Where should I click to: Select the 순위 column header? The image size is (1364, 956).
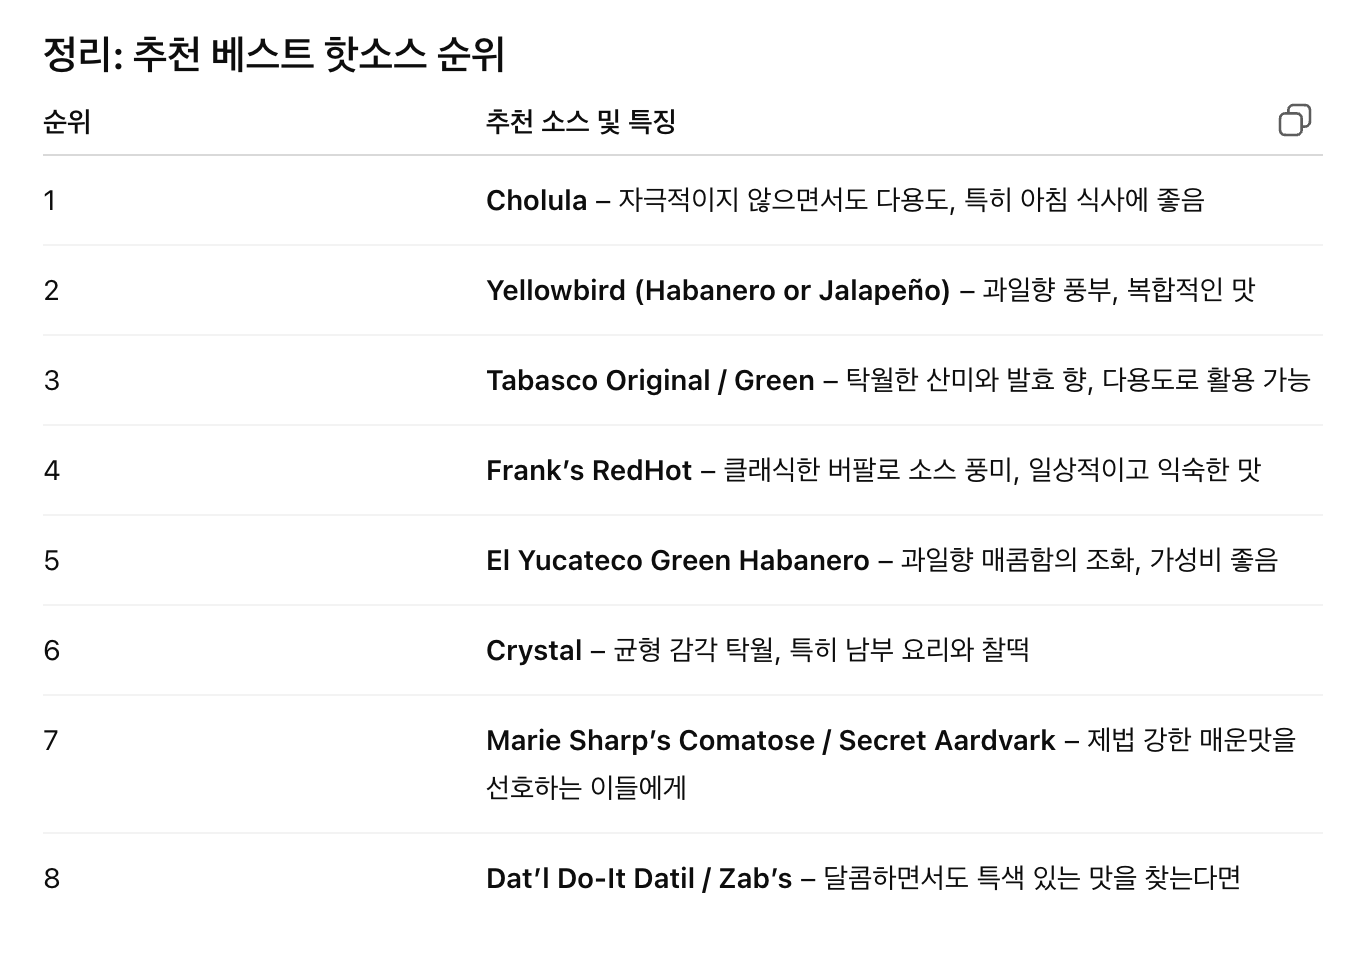pos(67,122)
